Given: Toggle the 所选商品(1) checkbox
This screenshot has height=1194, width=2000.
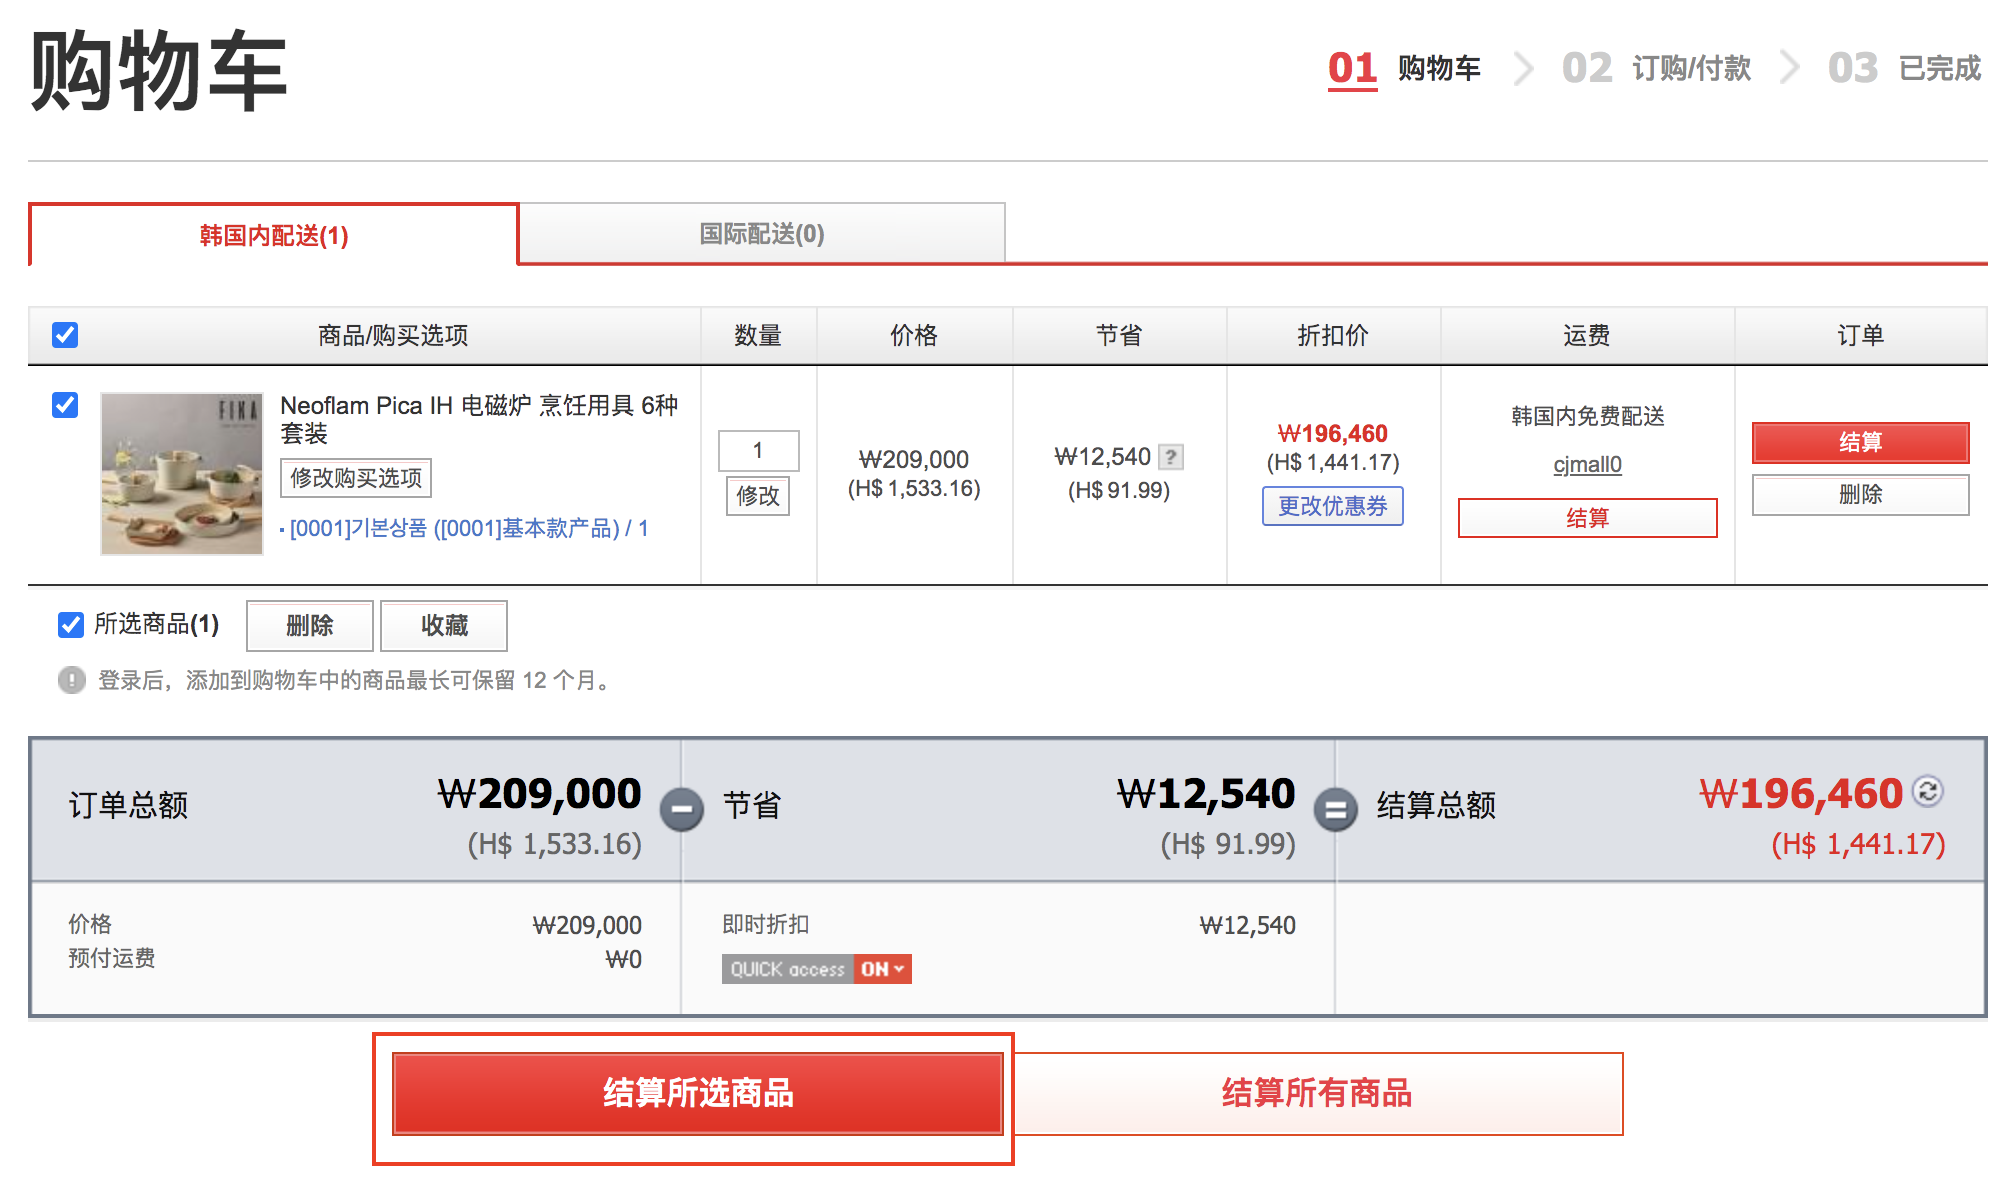Looking at the screenshot, I should coord(71,625).
